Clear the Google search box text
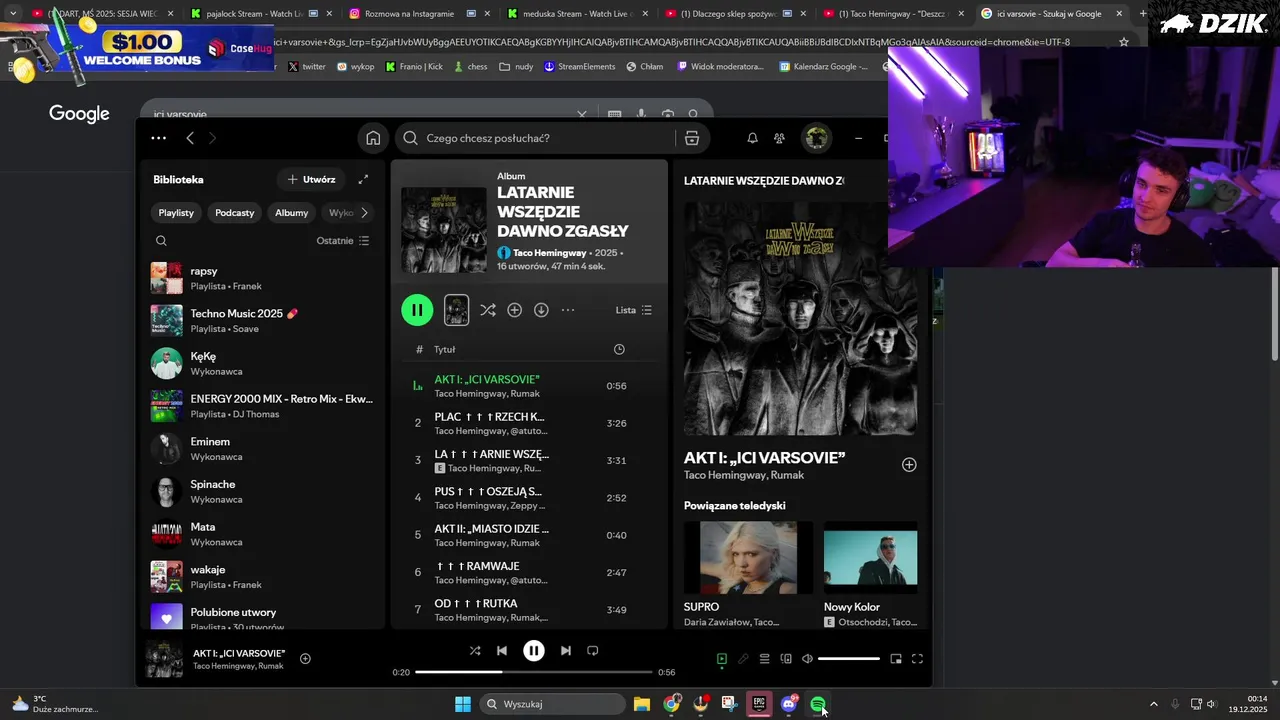The height and width of the screenshot is (720, 1280). (x=582, y=114)
